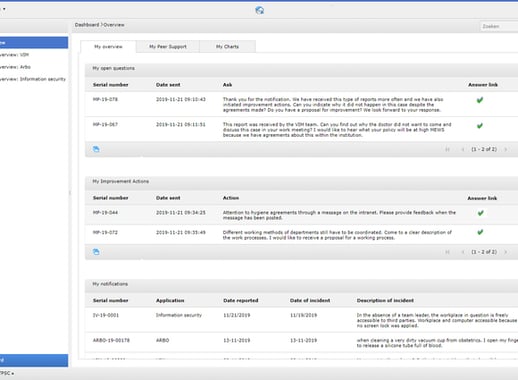Open answer link checkmark for MP-19-067
This screenshot has height=380, width=518.
point(480,126)
